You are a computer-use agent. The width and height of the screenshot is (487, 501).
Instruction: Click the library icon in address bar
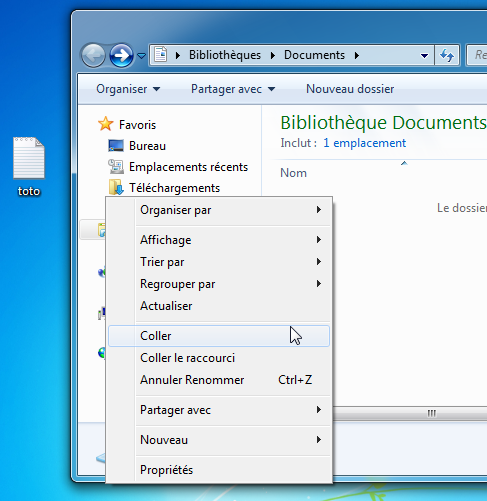pyautogui.click(x=161, y=55)
